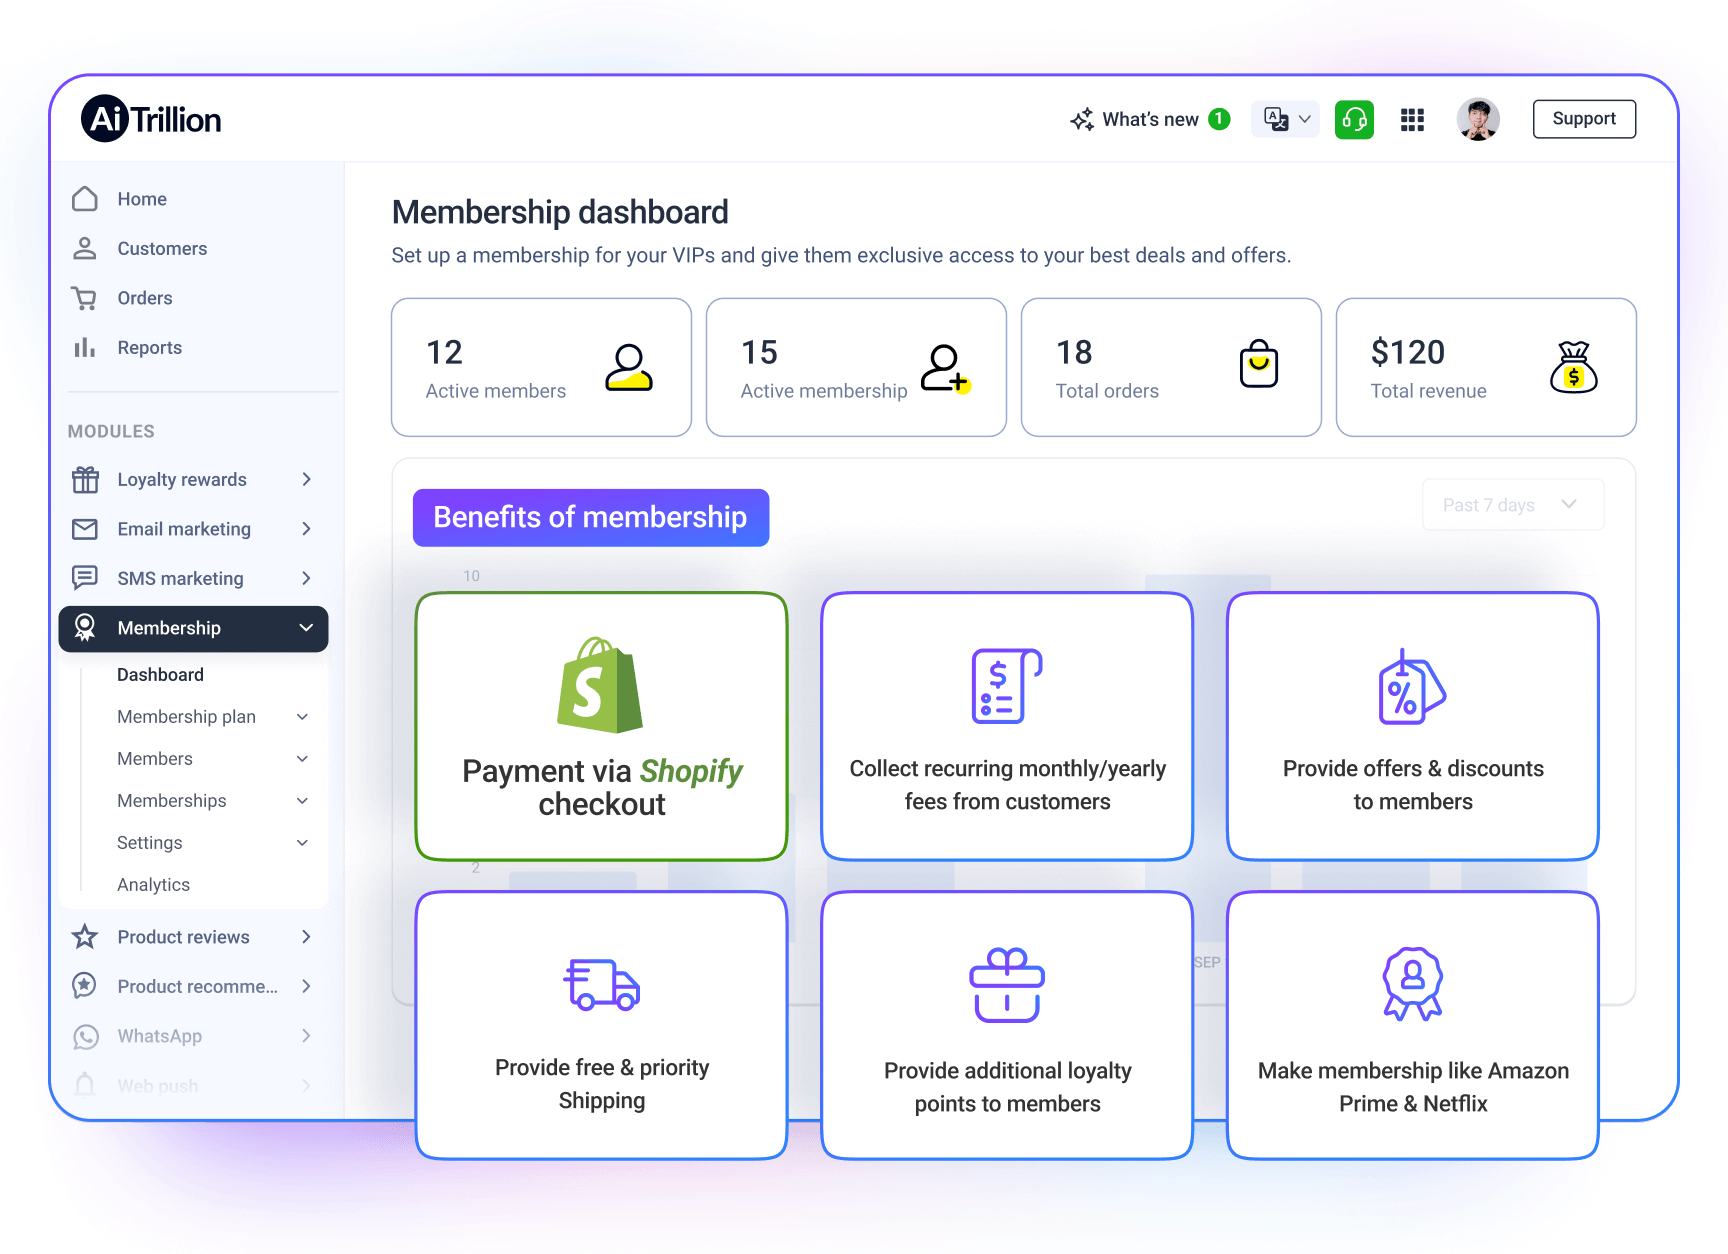The image size is (1728, 1254).
Task: Click the Membership badge icon in sidebar
Action: click(x=85, y=628)
